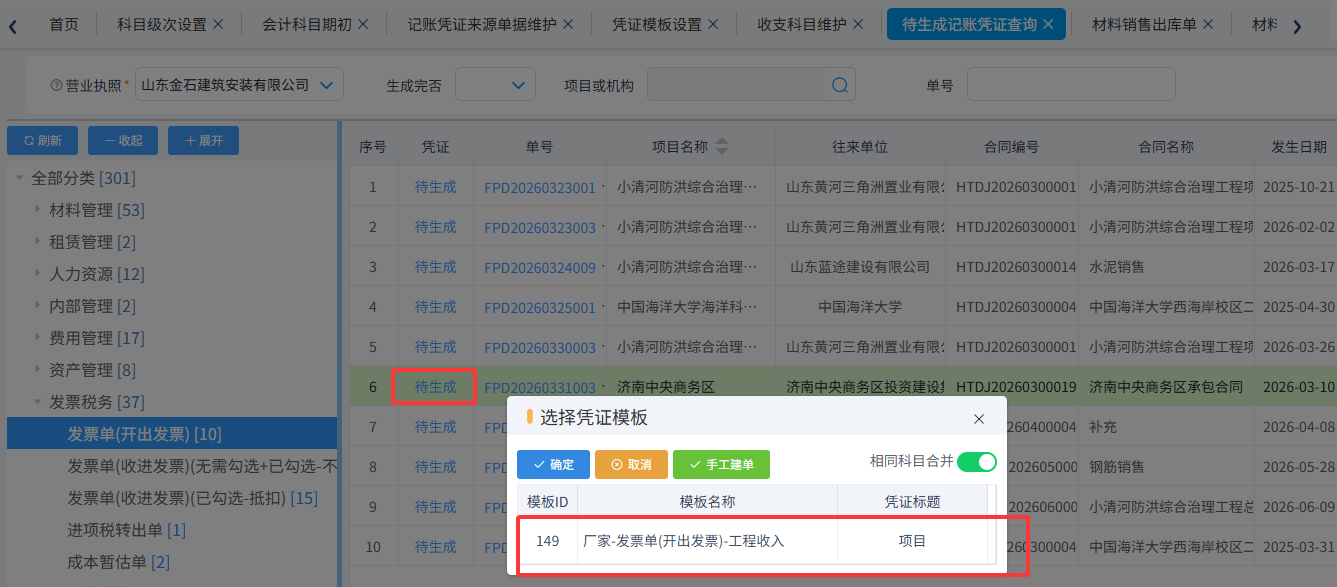The image size is (1337, 587).
Task: Open voucher FPD20260325001 link
Action: coord(540,307)
